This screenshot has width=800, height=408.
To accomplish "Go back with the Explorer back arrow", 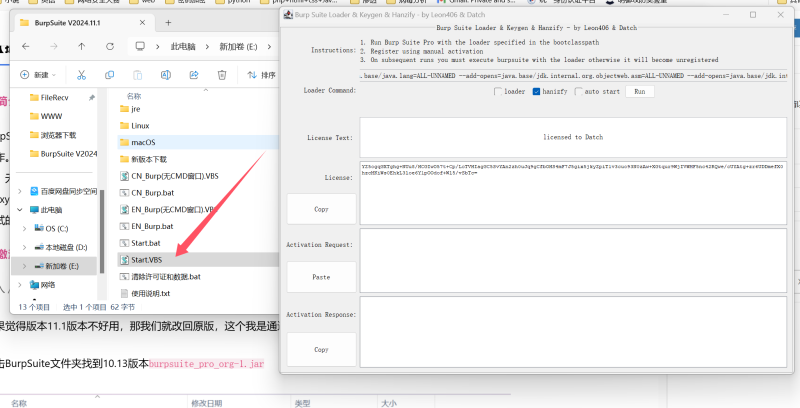I will 24,46.
